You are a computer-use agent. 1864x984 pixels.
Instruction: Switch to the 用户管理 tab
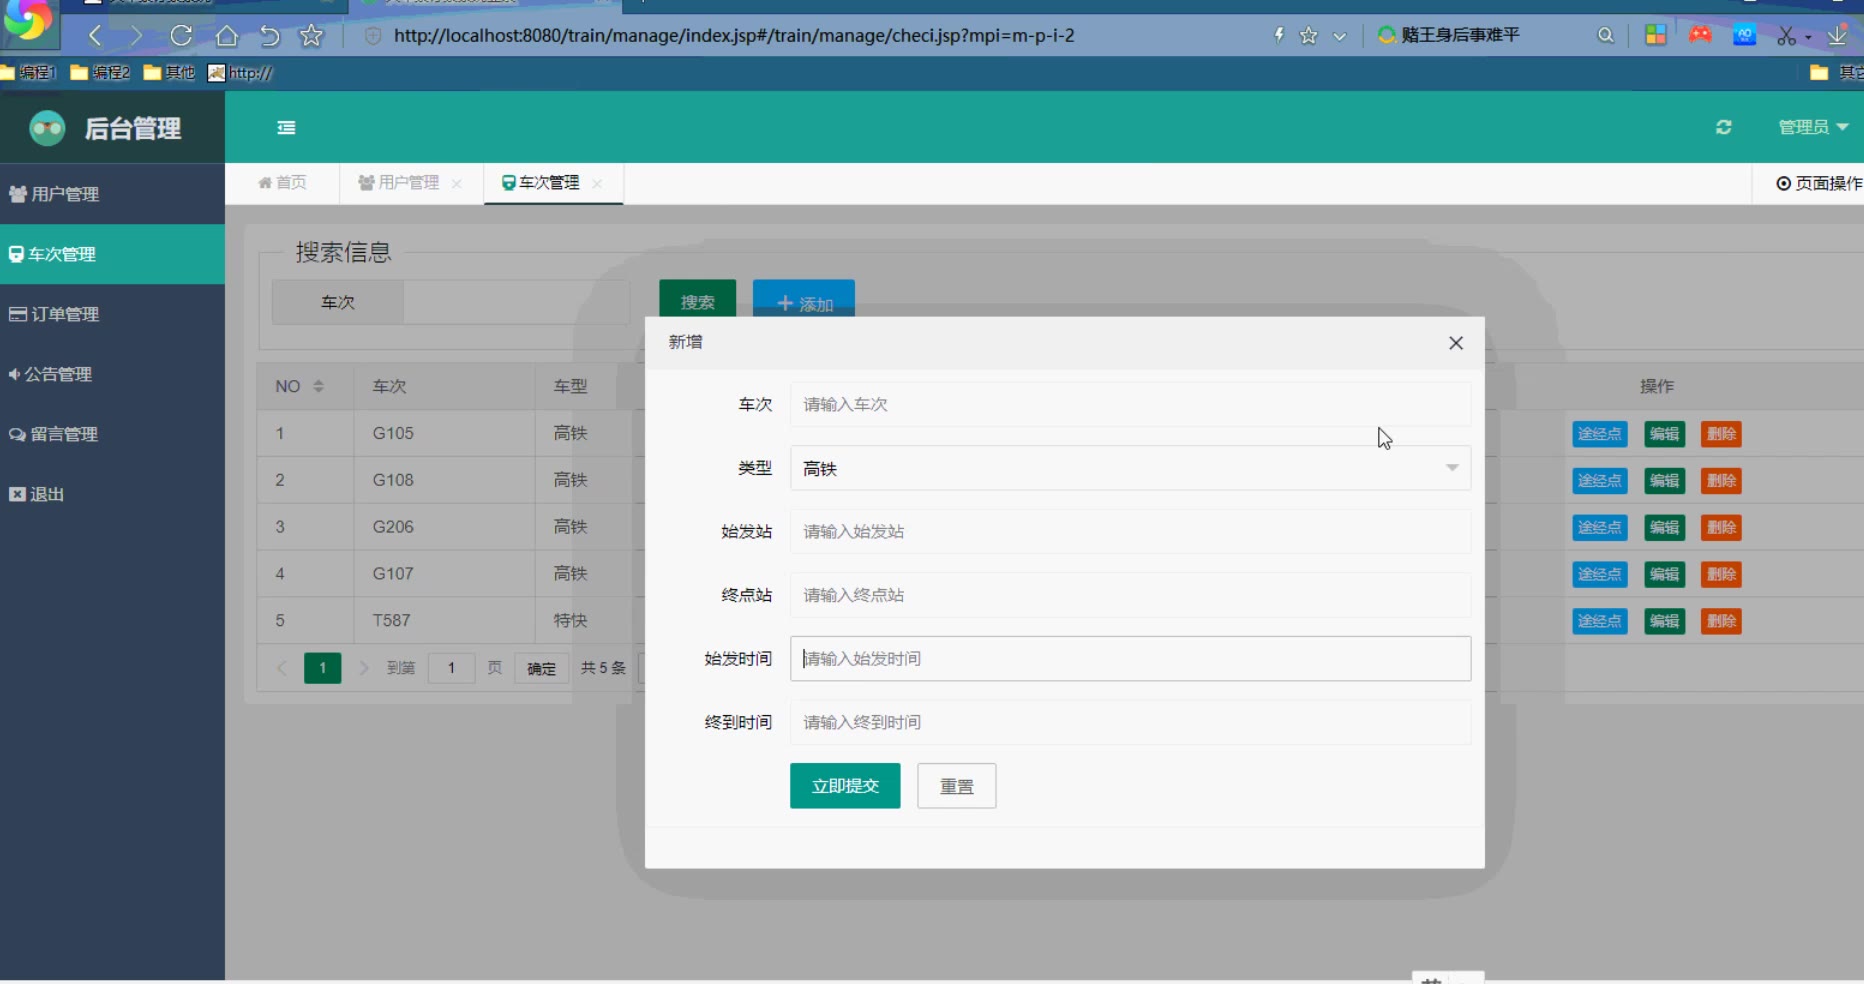pos(399,183)
